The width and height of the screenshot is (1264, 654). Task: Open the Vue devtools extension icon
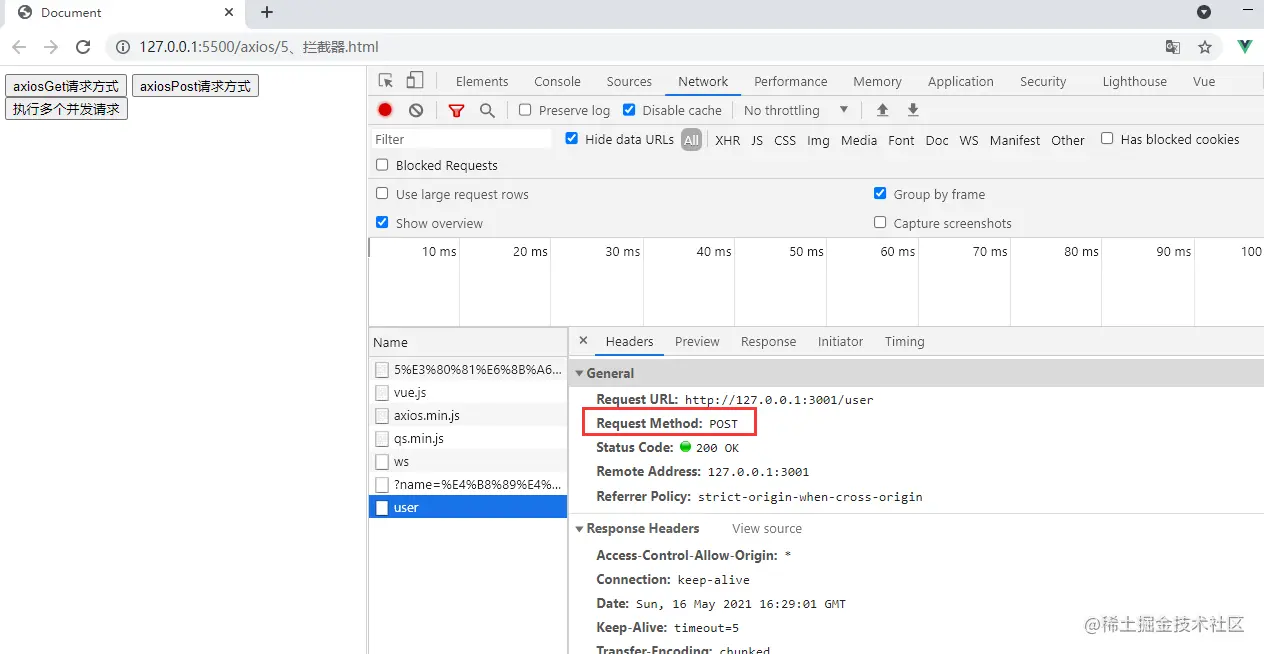point(1245,47)
